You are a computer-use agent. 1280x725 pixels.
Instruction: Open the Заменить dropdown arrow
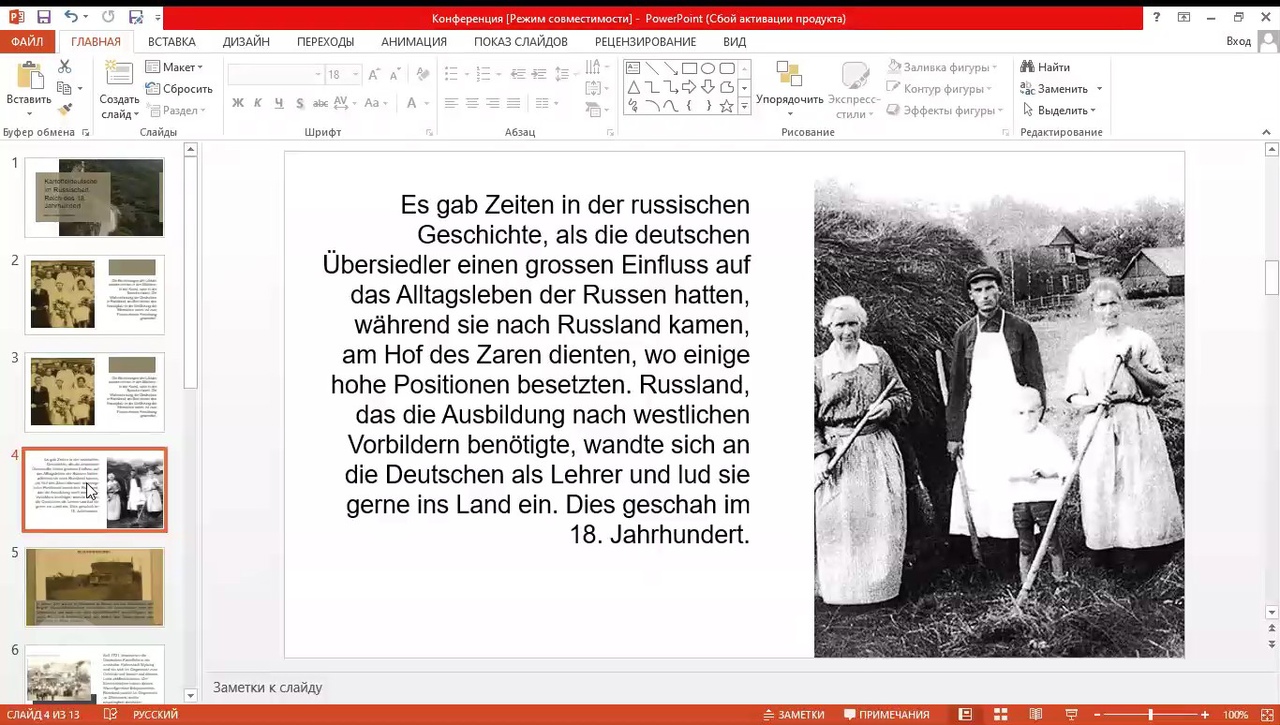[1099, 89]
